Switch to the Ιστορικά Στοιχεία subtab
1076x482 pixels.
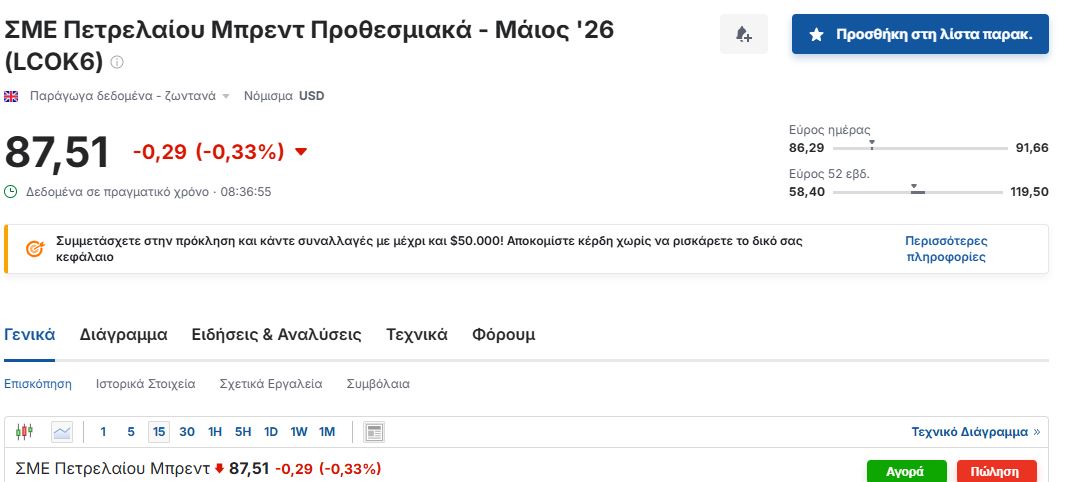145,384
